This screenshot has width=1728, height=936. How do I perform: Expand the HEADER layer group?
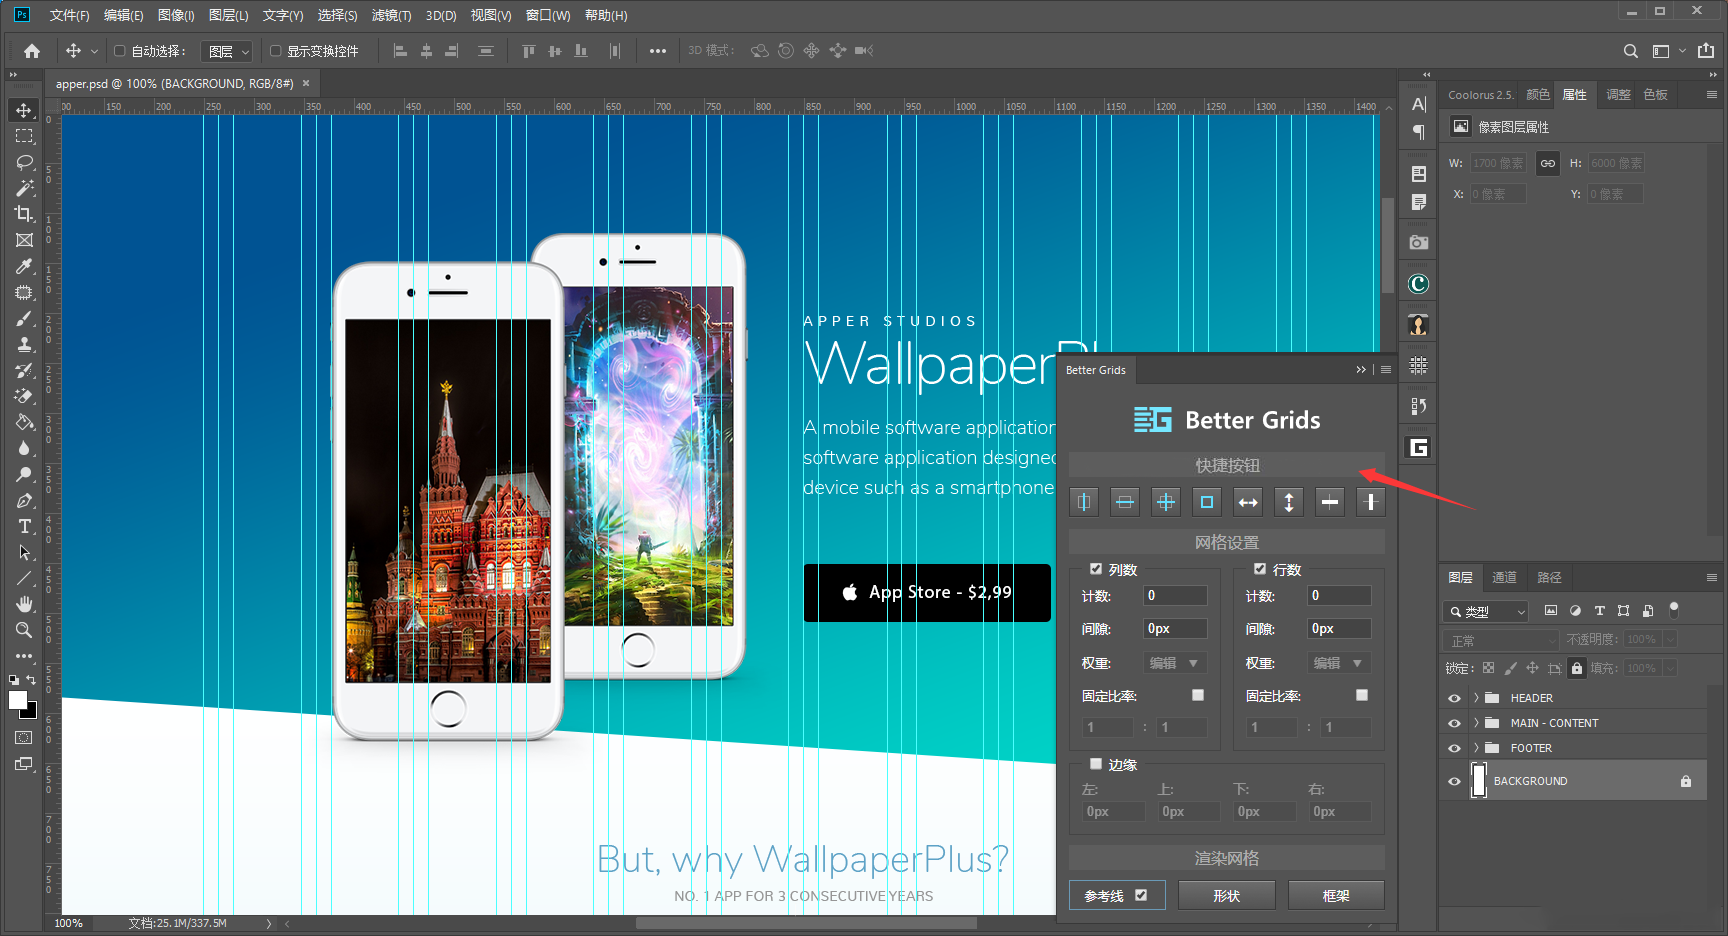[1476, 698]
